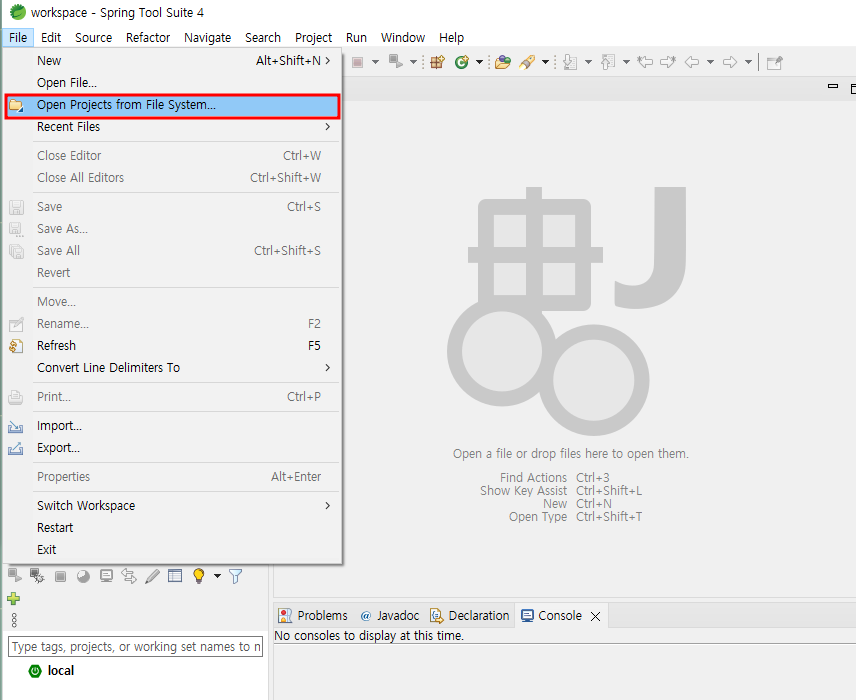The image size is (856, 700).
Task: Open dropdown beside Previous Annotation icon
Action: (626, 62)
